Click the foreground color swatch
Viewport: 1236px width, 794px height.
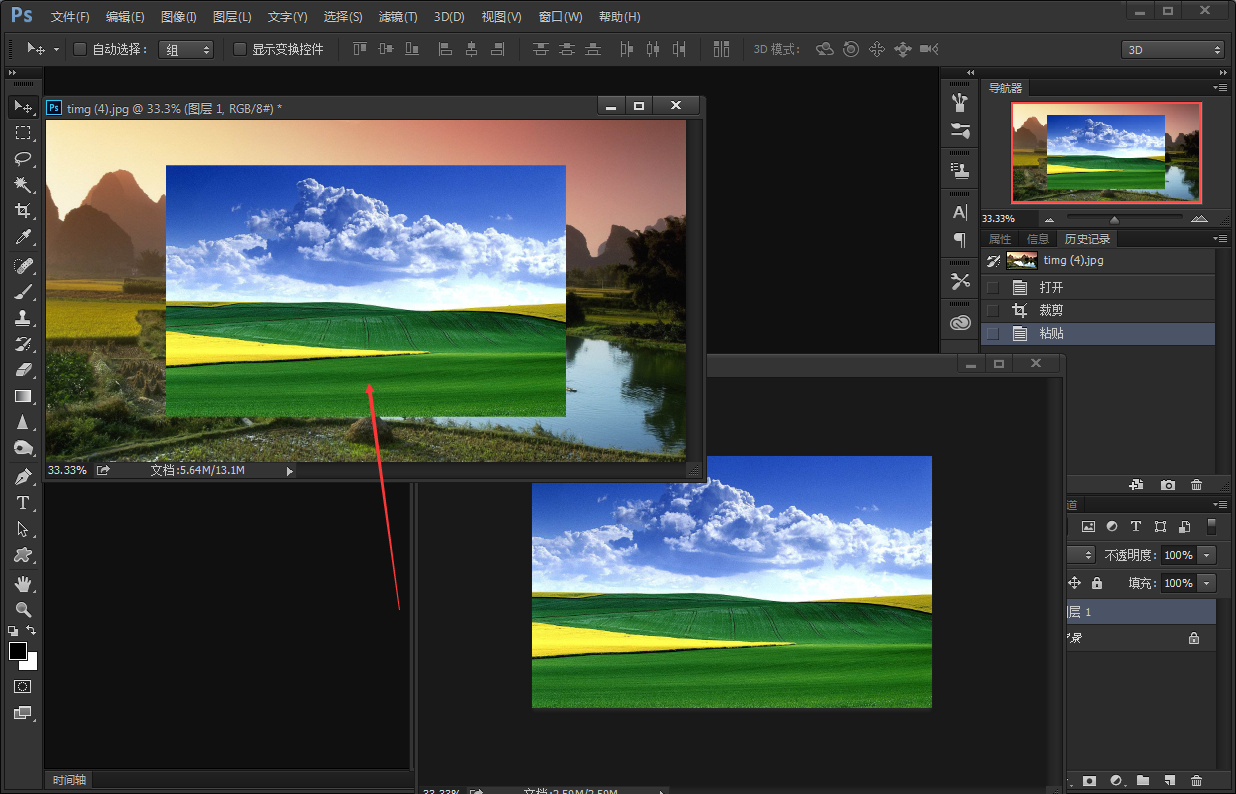(x=18, y=651)
